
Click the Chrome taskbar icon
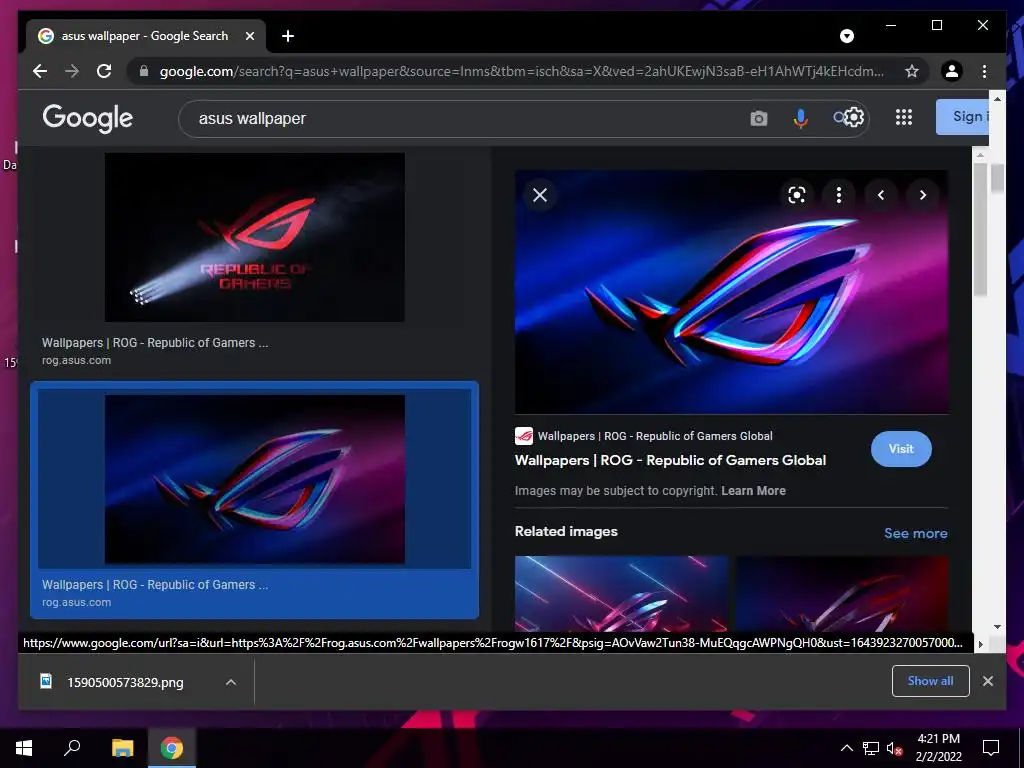tap(172, 748)
